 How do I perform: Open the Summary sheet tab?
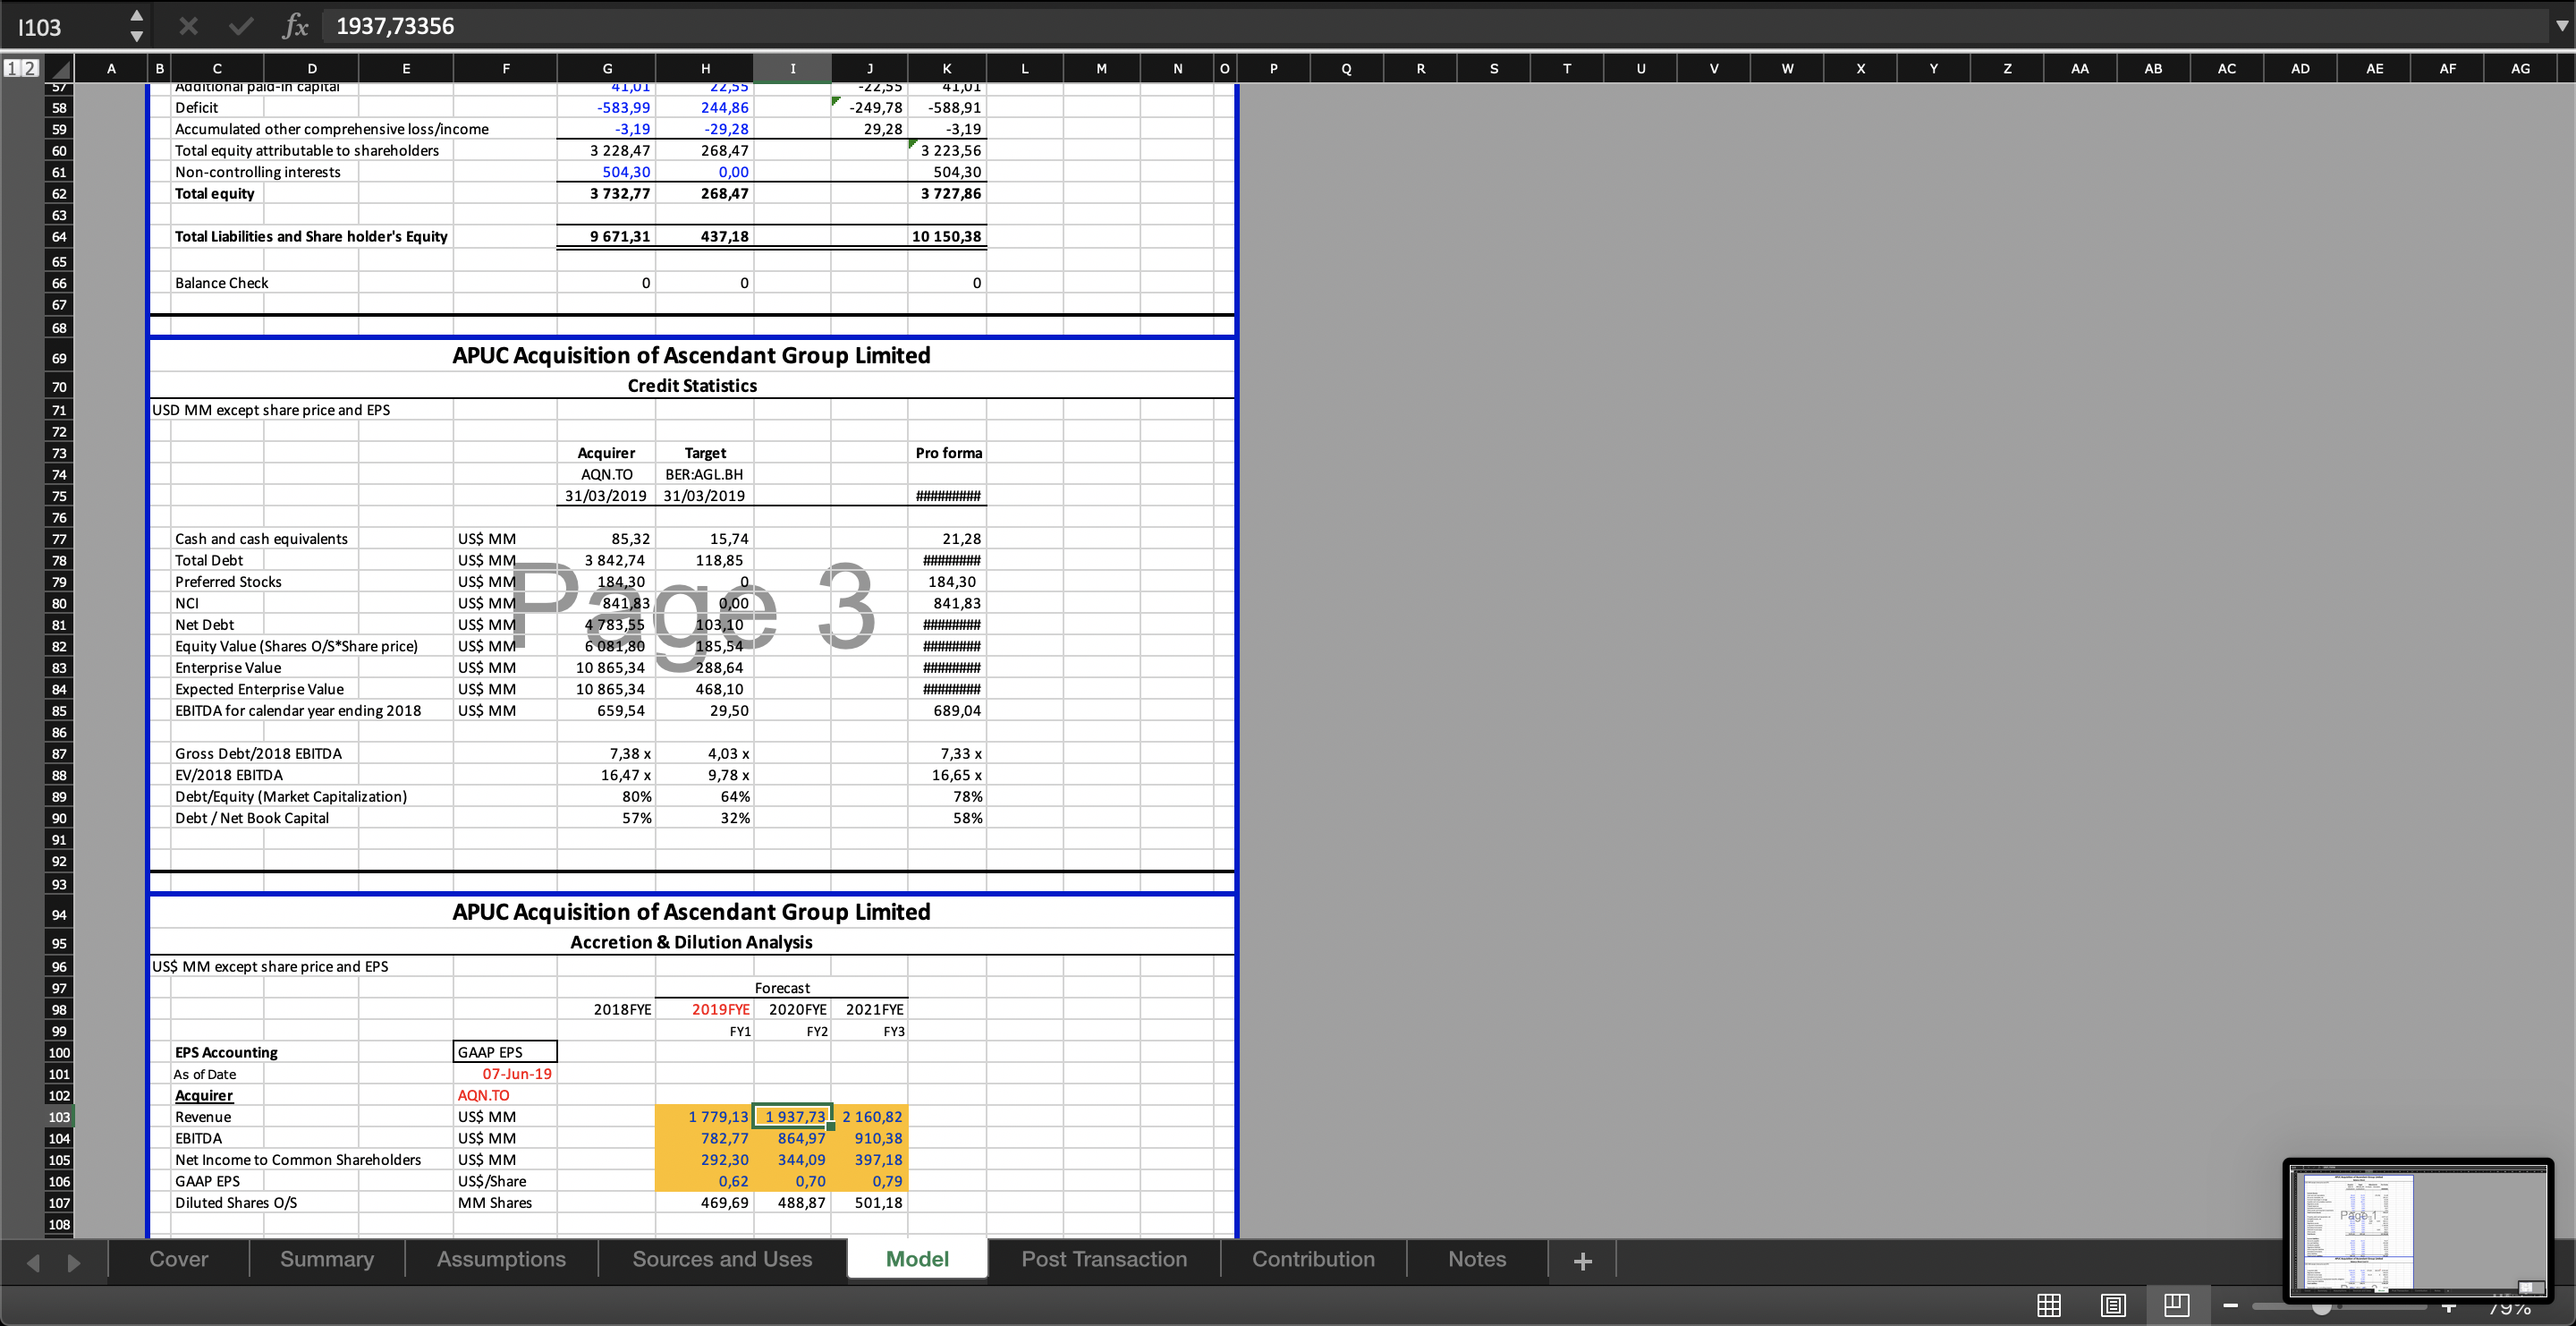[327, 1259]
